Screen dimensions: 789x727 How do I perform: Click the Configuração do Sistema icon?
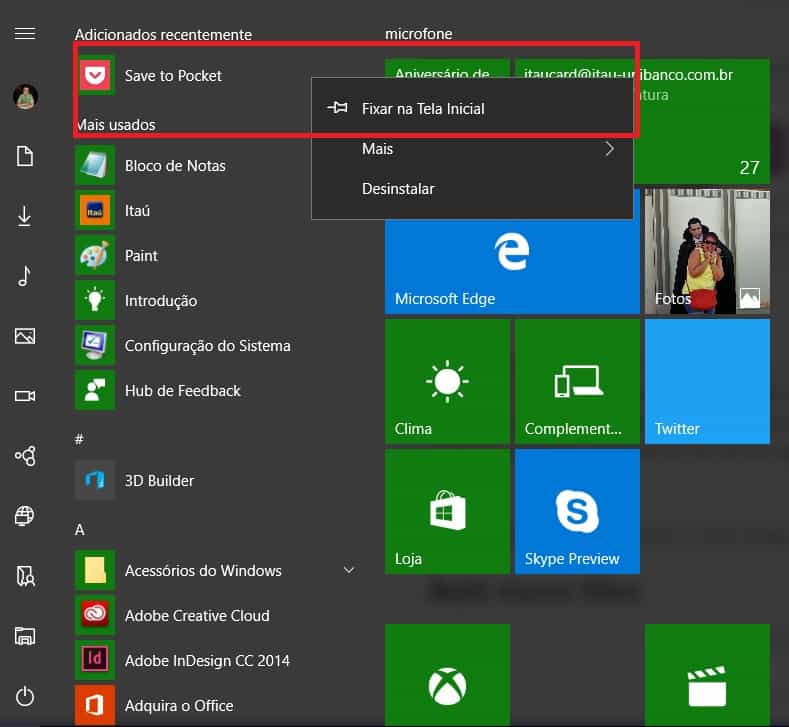(x=95, y=345)
